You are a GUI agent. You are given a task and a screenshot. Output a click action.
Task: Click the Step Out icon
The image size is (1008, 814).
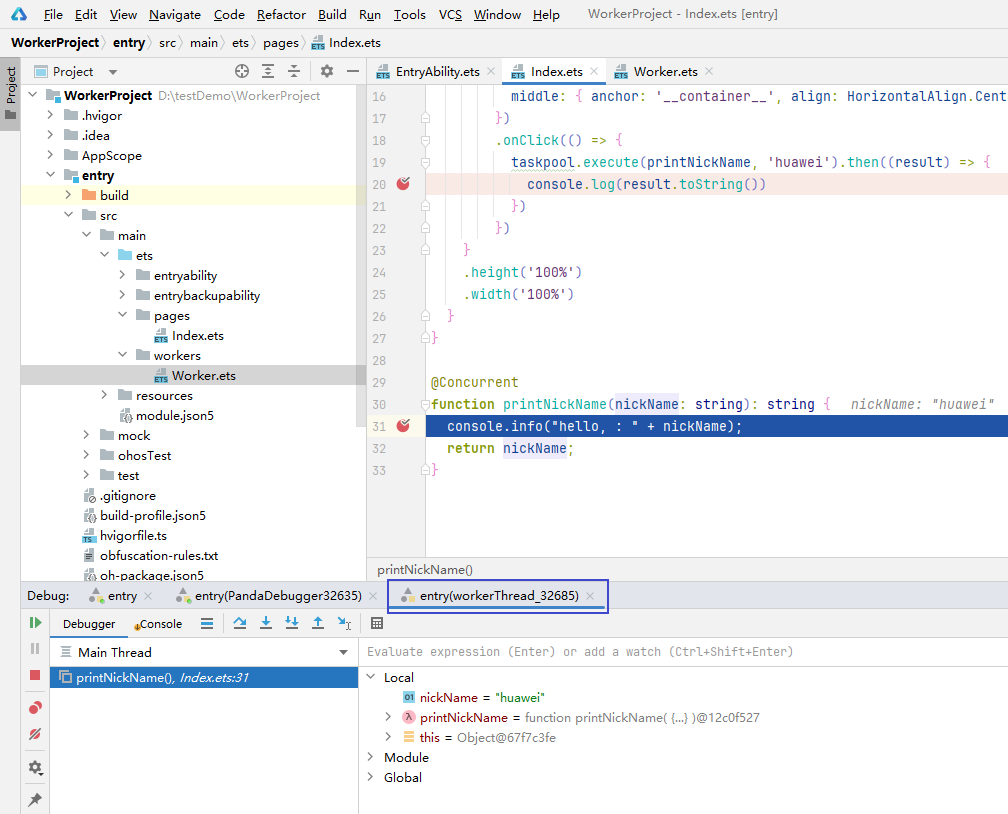[x=318, y=622]
